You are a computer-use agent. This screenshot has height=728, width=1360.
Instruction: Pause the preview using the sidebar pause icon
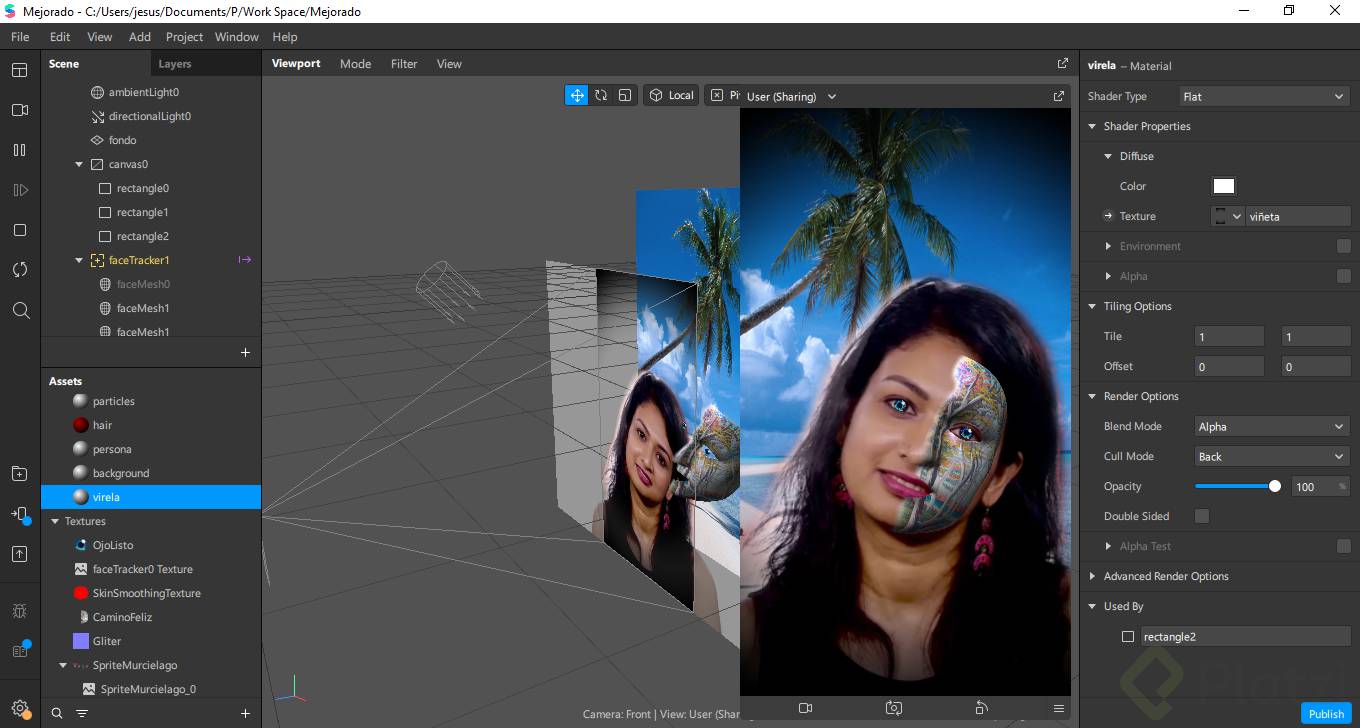[x=20, y=150]
